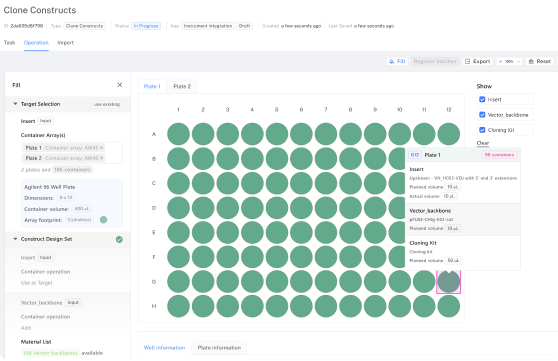Viewport: 558px width, 361px height.
Task: Close the Fill panel
Action: 120,85
